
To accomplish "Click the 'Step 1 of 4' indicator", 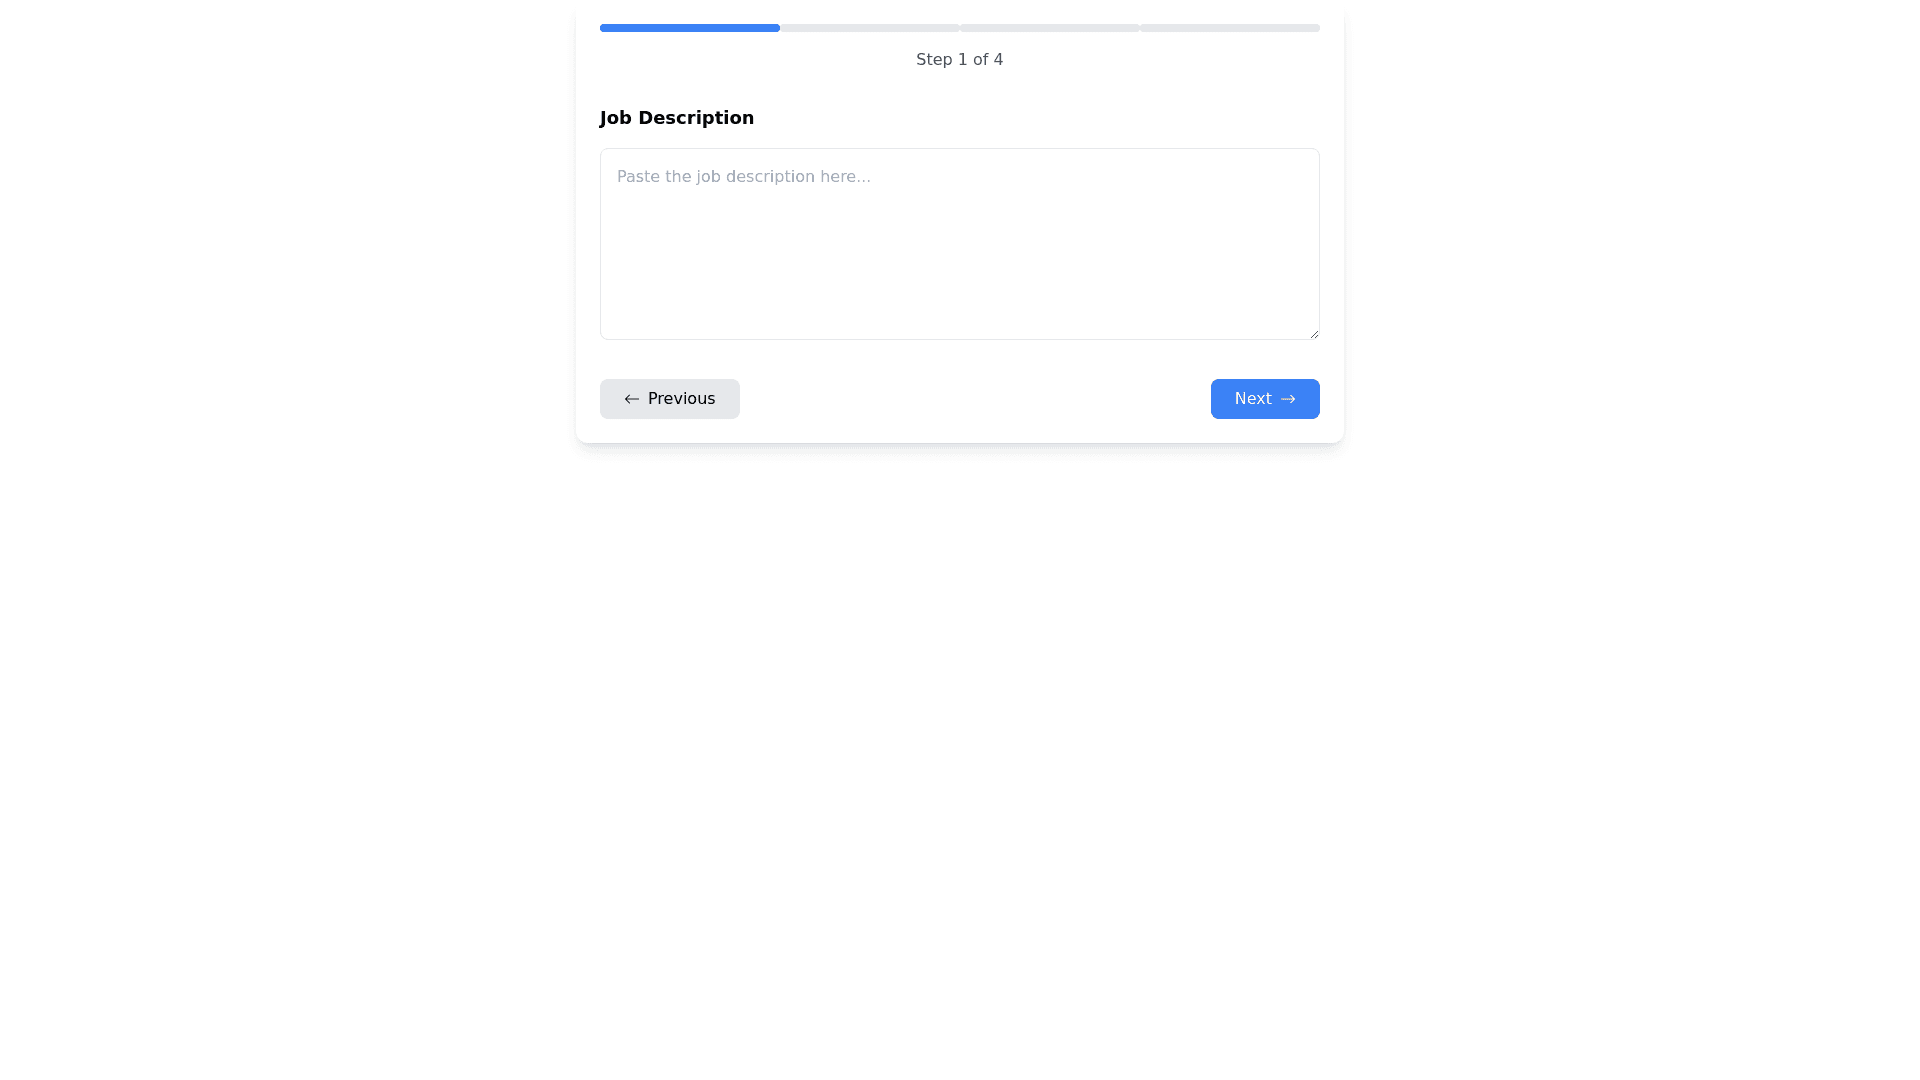I will point(959,60).
